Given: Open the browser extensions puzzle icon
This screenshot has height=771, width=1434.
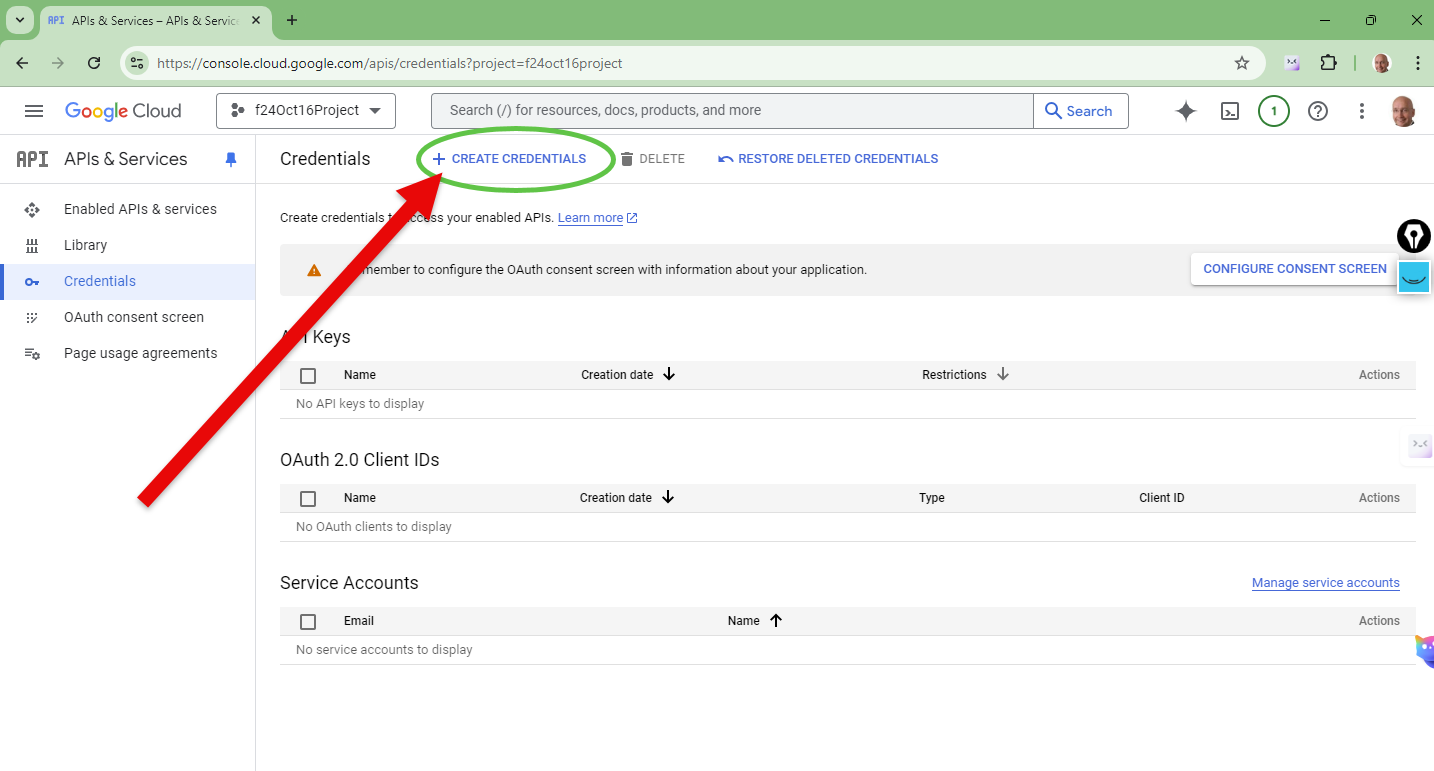Looking at the screenshot, I should pyautogui.click(x=1328, y=63).
